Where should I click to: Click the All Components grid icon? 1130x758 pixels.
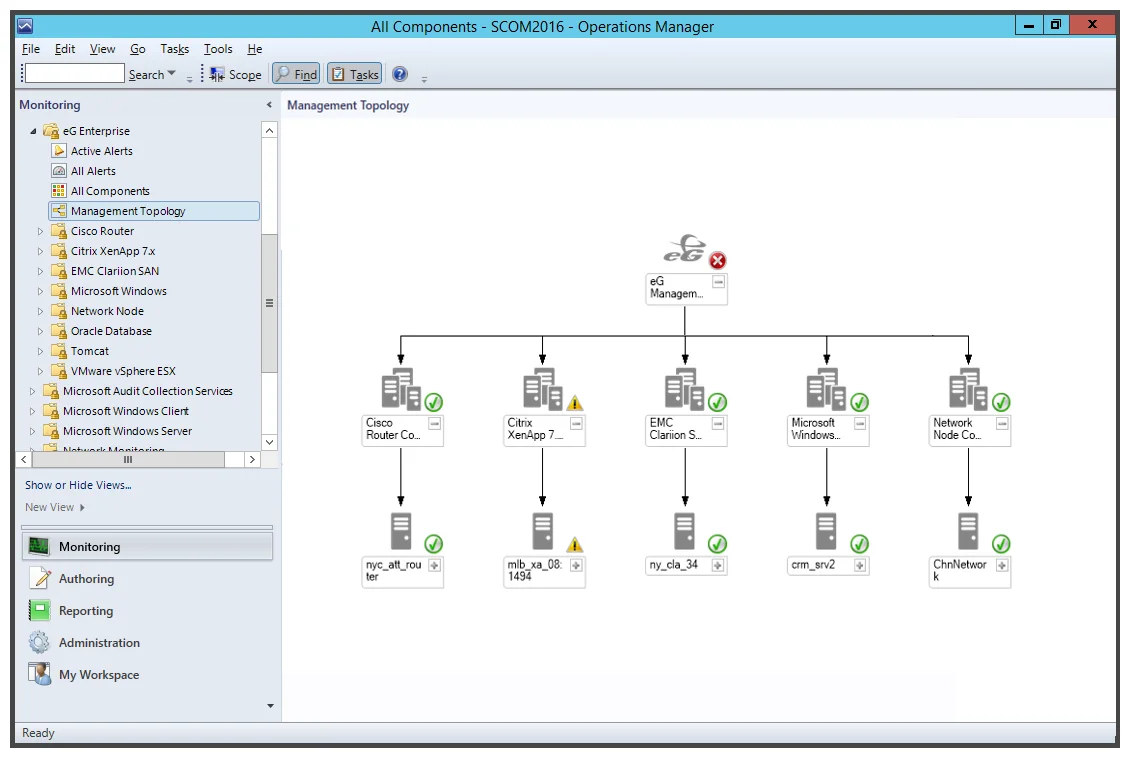tap(59, 191)
